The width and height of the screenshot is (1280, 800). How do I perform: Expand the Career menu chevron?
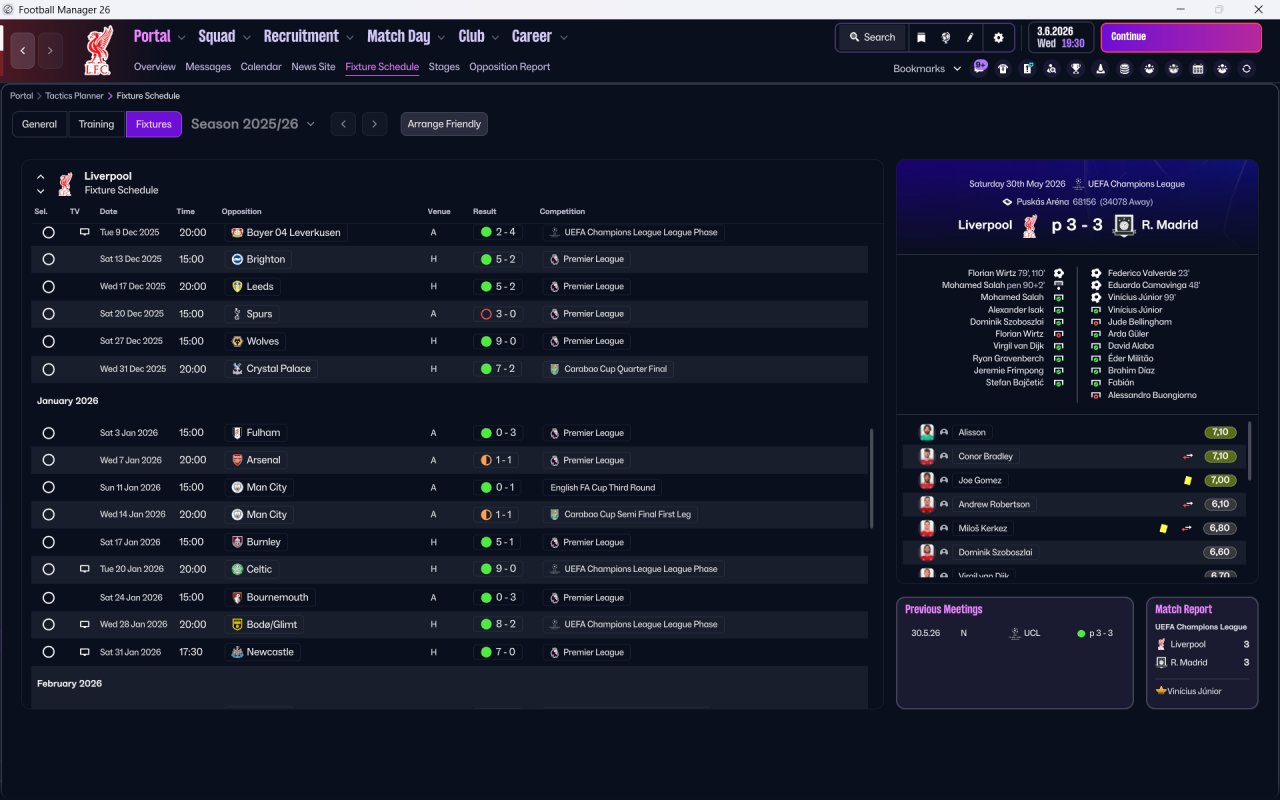click(564, 38)
